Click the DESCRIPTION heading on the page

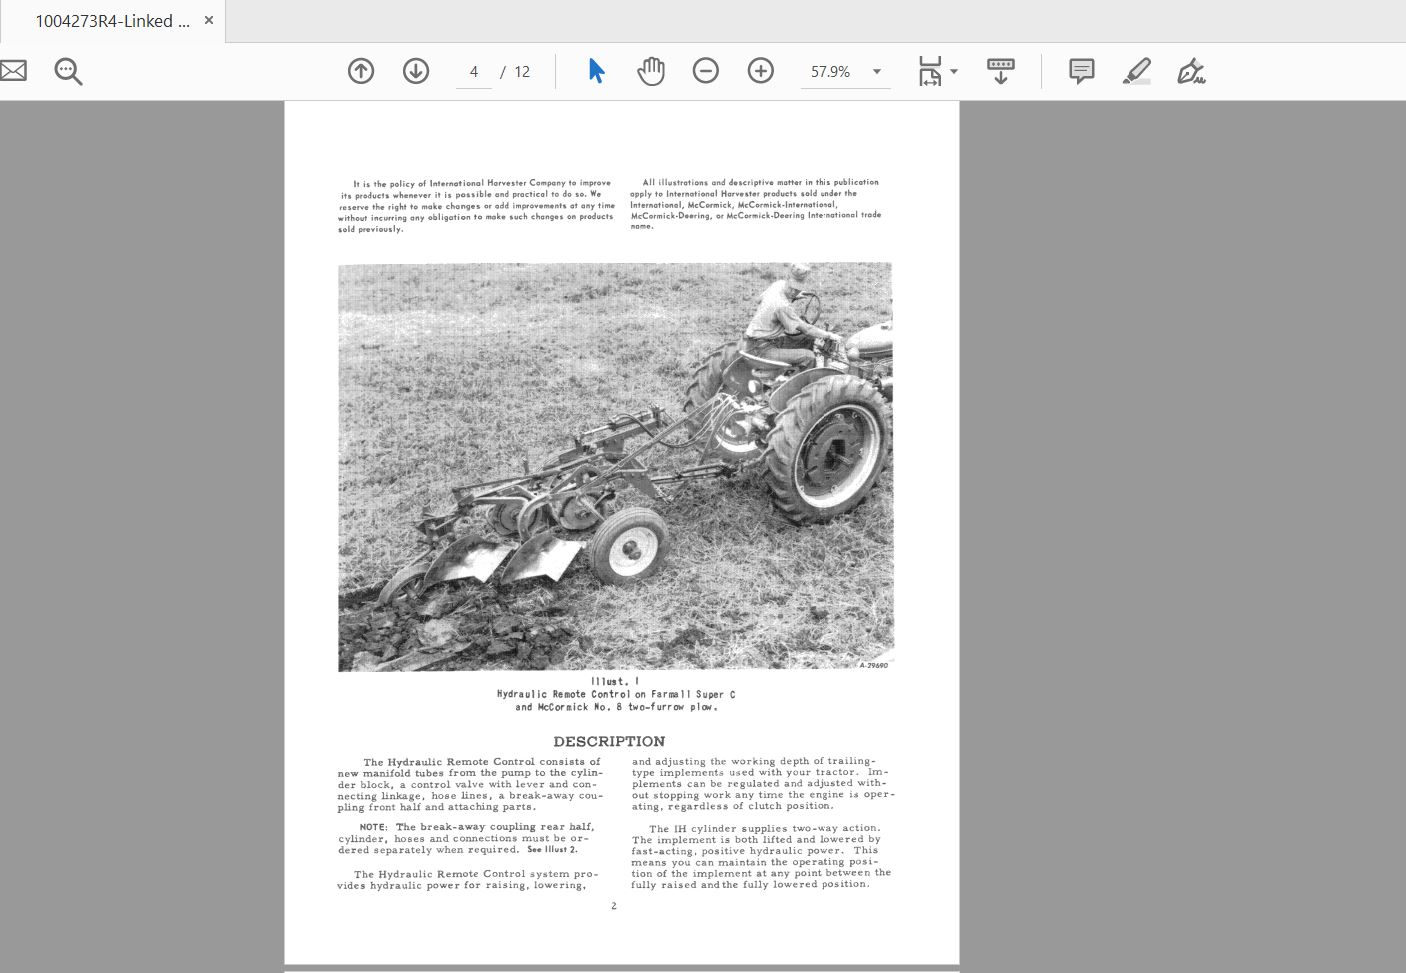609,741
